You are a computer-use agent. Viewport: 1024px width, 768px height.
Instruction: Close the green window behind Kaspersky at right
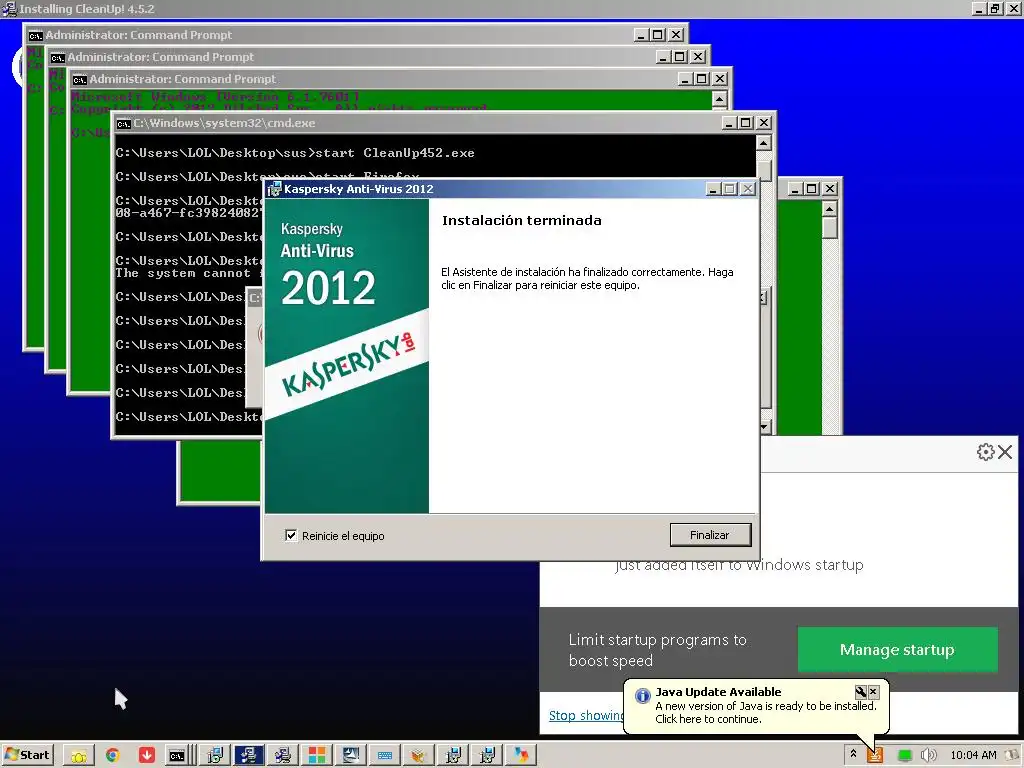[829, 189]
